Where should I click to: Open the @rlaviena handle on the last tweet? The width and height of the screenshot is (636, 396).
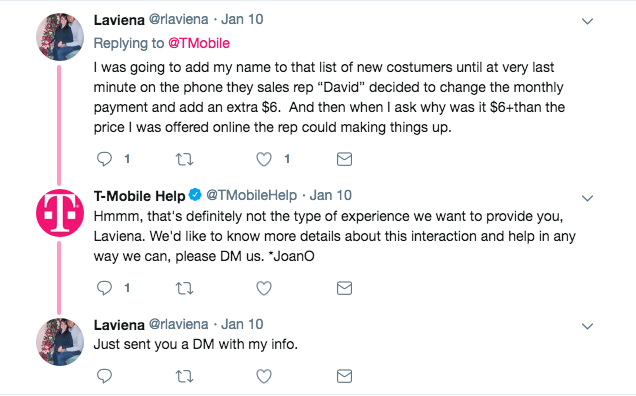click(178, 324)
